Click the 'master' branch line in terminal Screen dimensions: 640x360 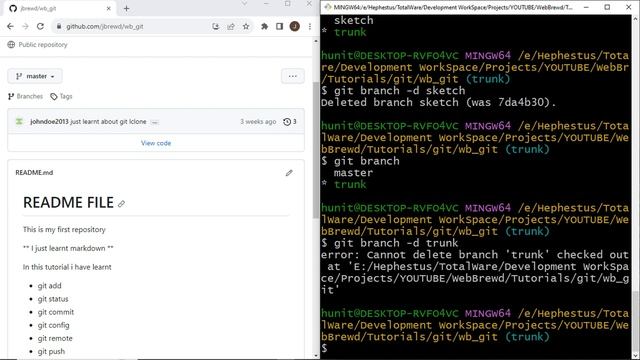353,173
